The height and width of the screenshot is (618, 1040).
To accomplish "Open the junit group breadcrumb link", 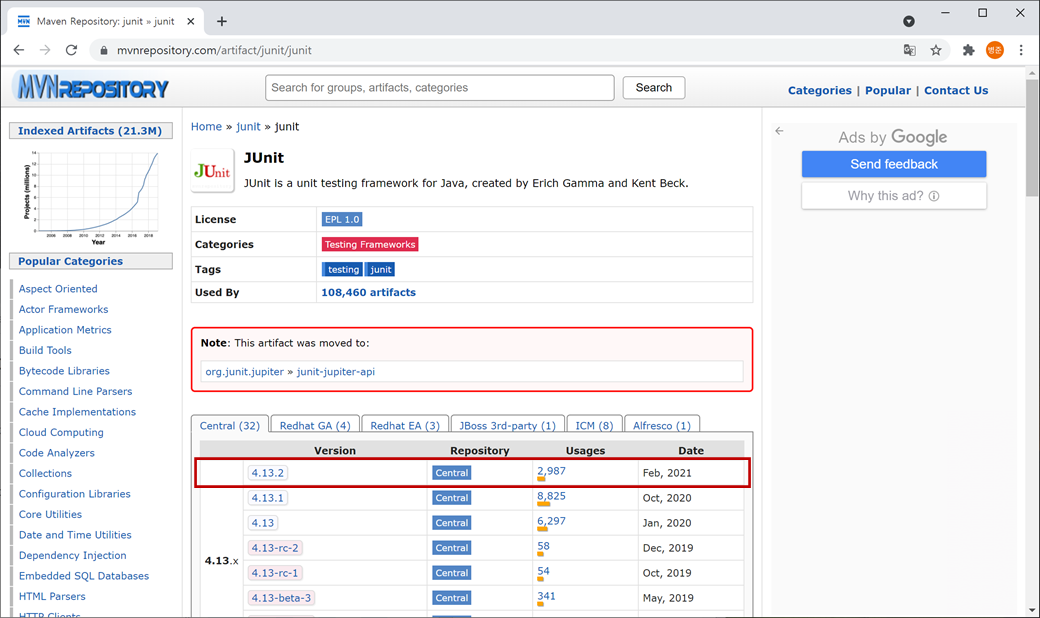I will click(x=249, y=127).
